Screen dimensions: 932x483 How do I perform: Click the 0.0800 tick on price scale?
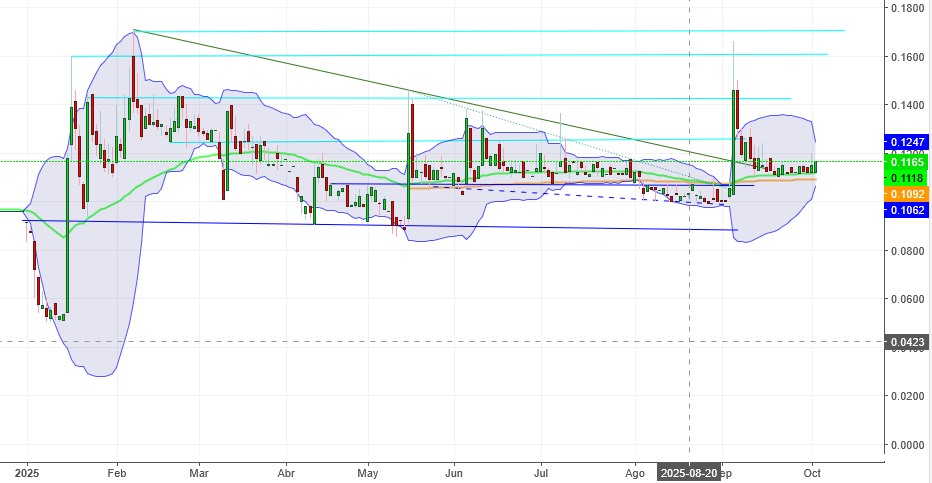(x=906, y=251)
